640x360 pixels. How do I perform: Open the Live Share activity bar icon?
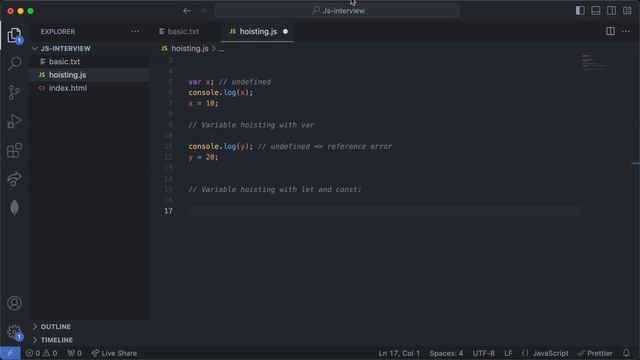pyautogui.click(x=14, y=179)
